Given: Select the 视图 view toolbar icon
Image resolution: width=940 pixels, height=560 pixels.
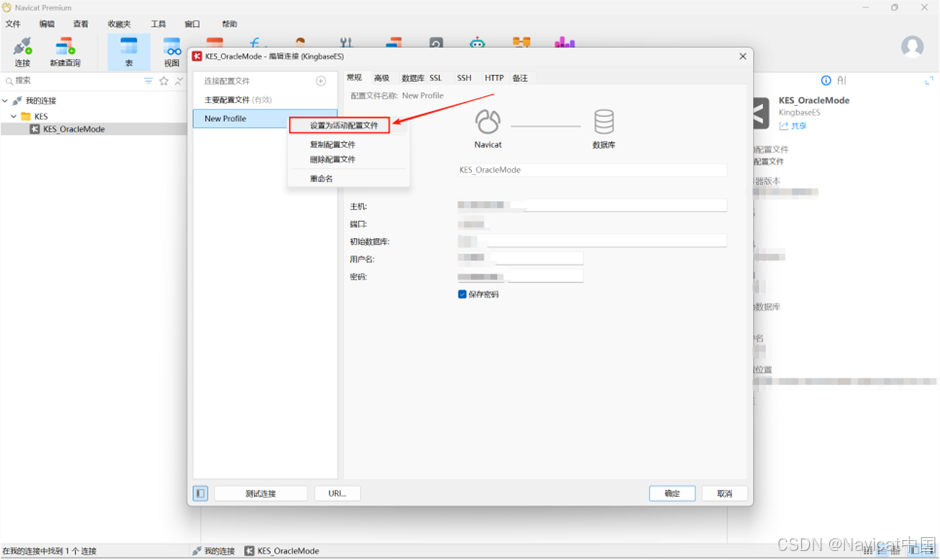Looking at the screenshot, I should (172, 52).
